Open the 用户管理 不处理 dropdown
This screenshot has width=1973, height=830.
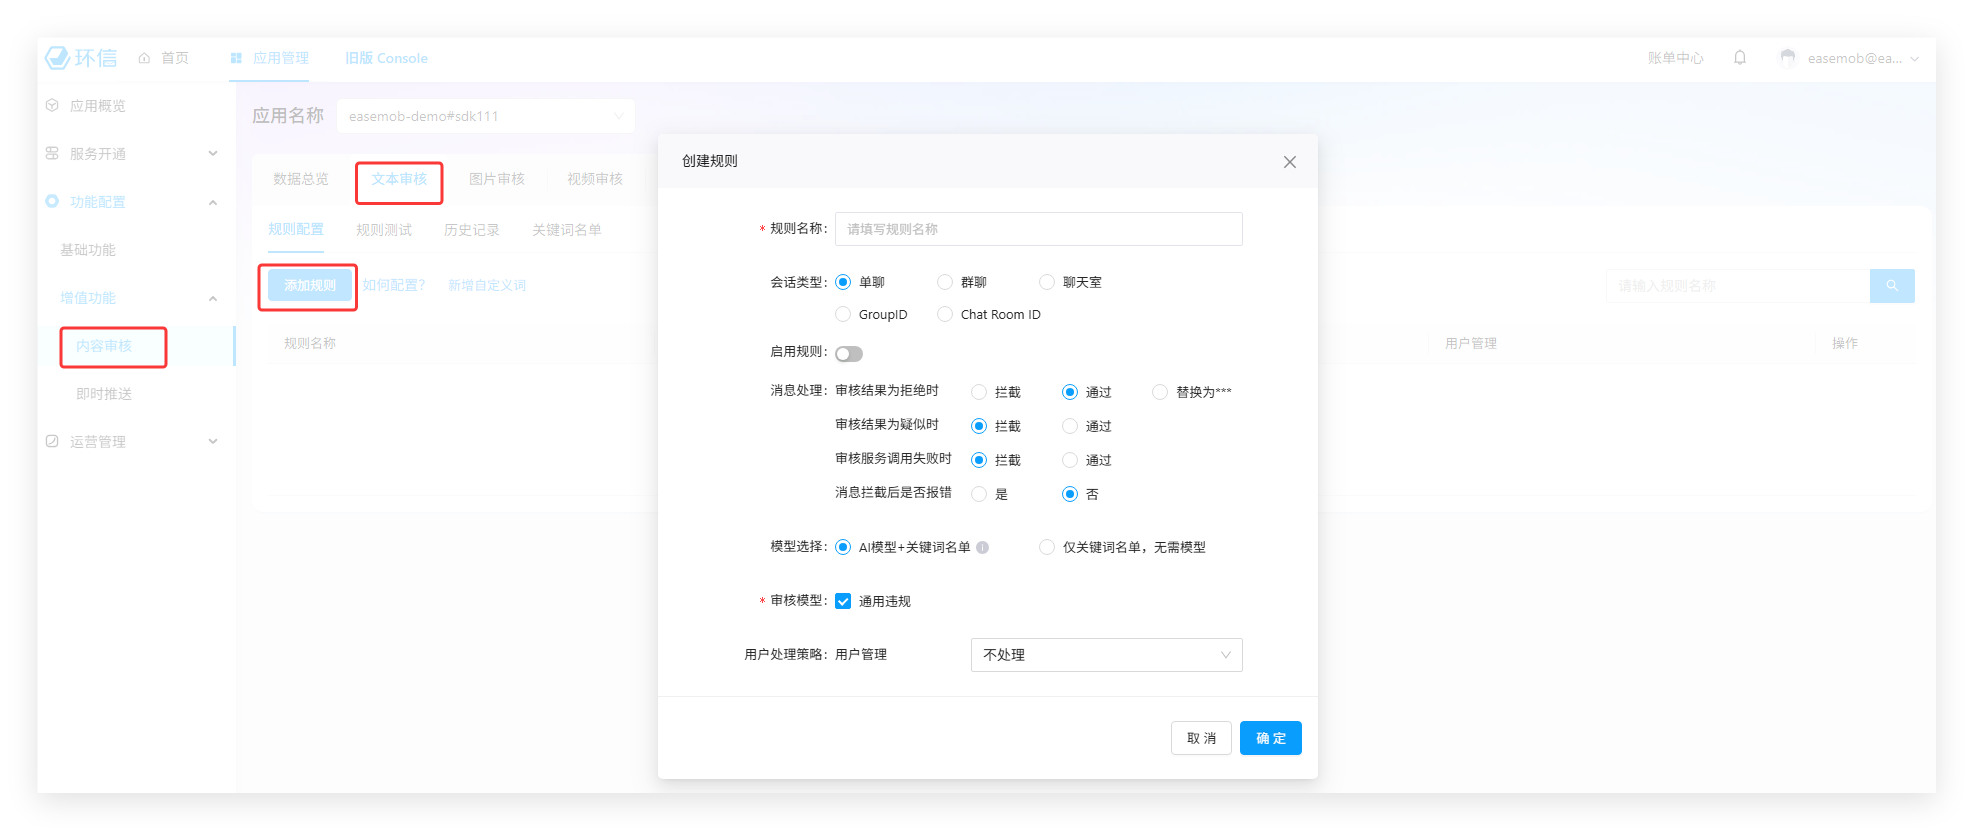point(1106,655)
